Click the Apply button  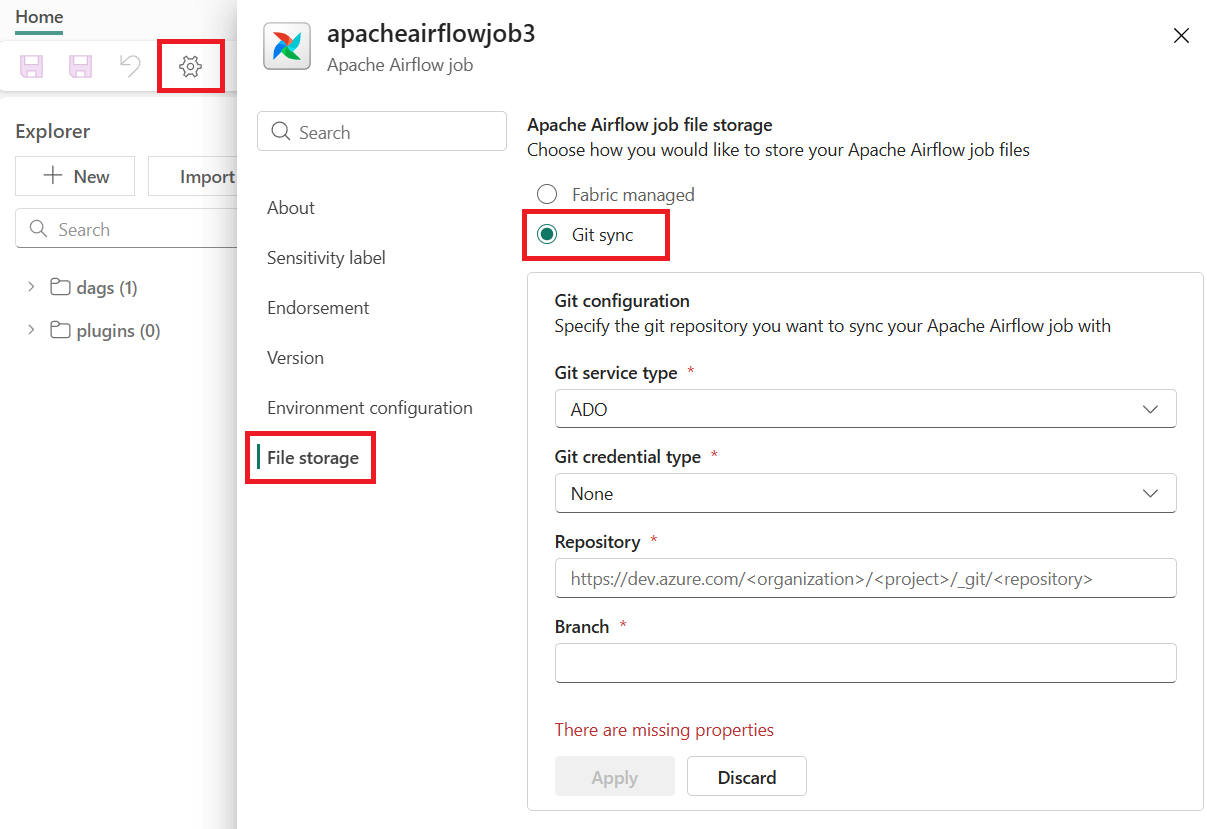(x=615, y=777)
